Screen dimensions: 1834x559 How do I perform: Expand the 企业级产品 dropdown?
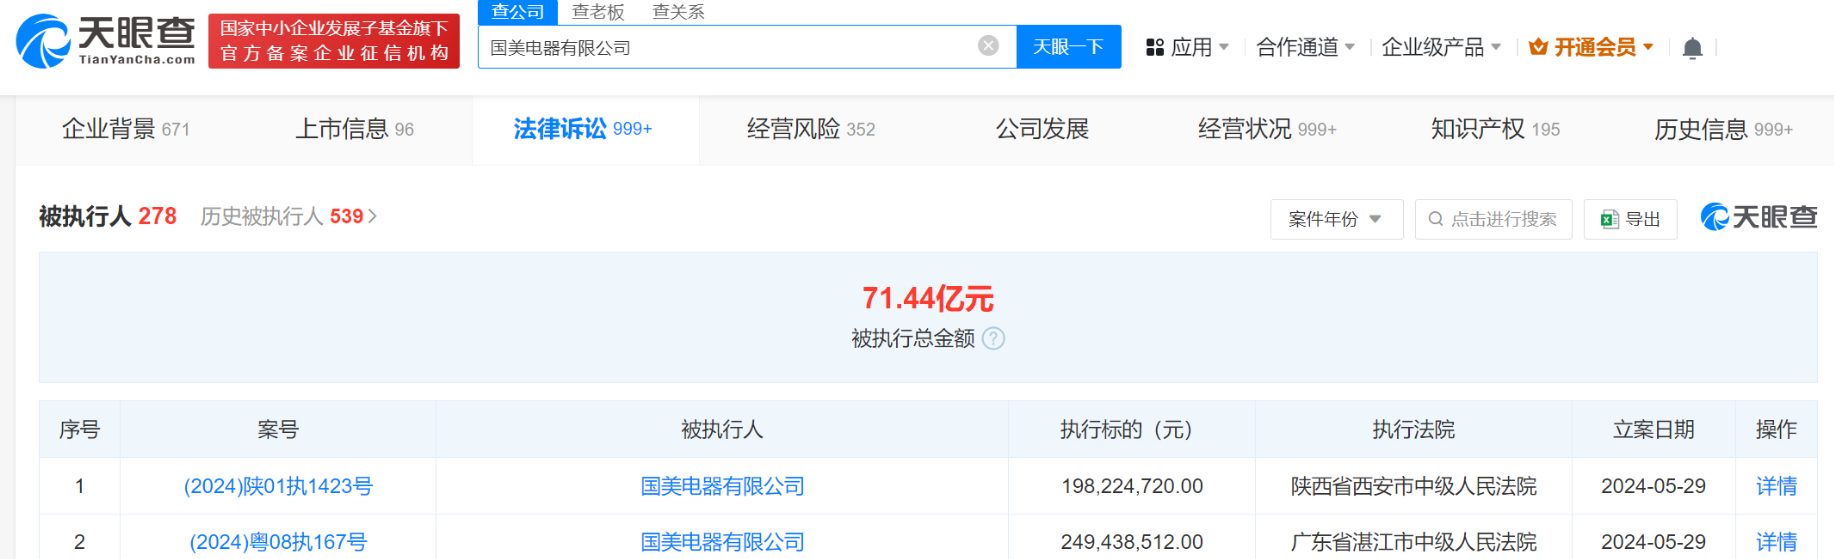coord(1440,47)
